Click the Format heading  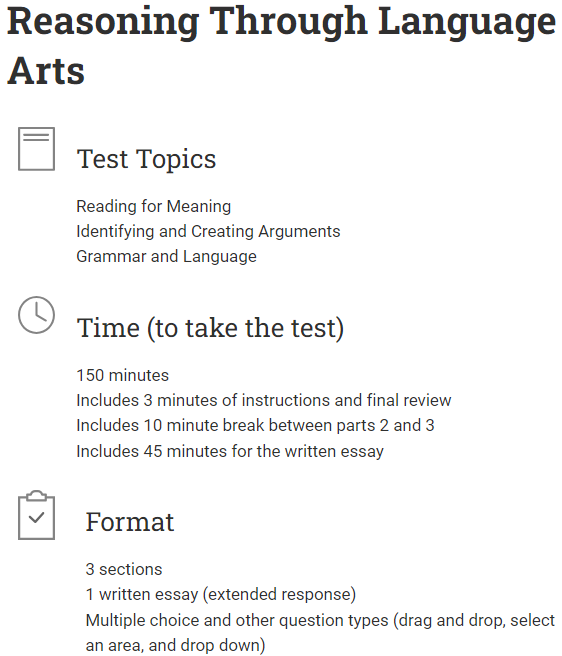coord(130,522)
